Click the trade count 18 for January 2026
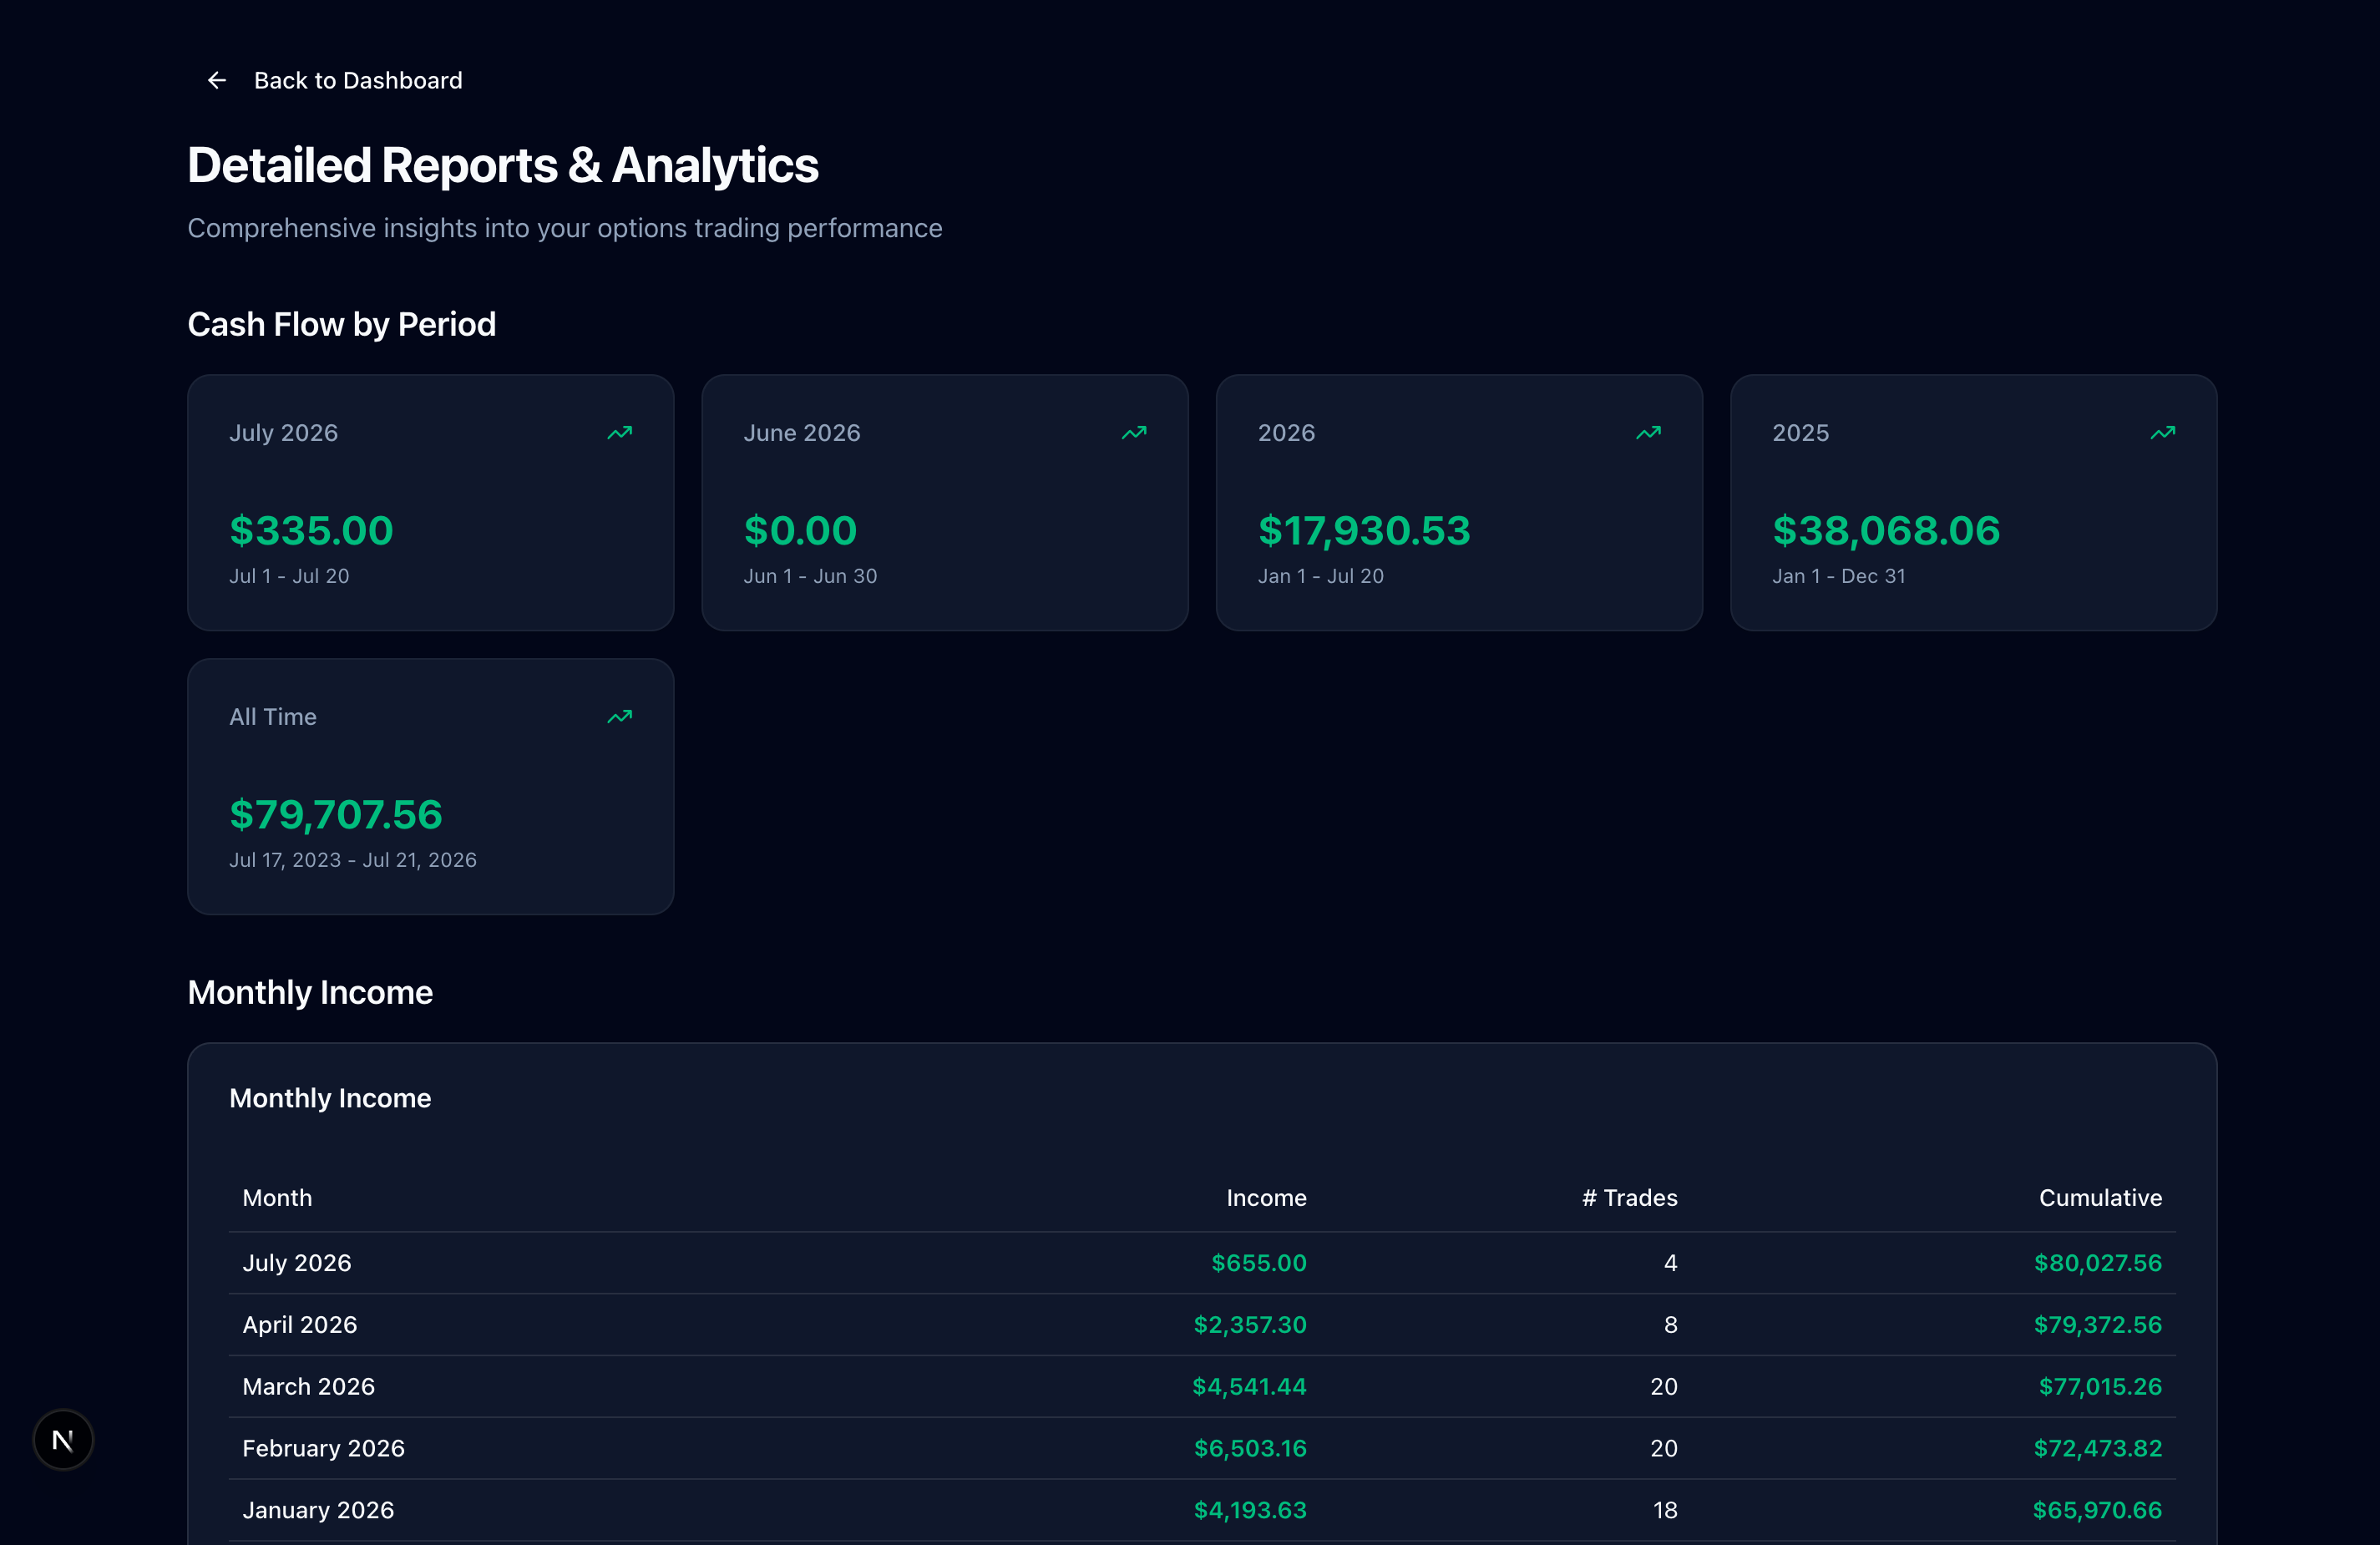2380x1545 pixels. (x=1665, y=1511)
